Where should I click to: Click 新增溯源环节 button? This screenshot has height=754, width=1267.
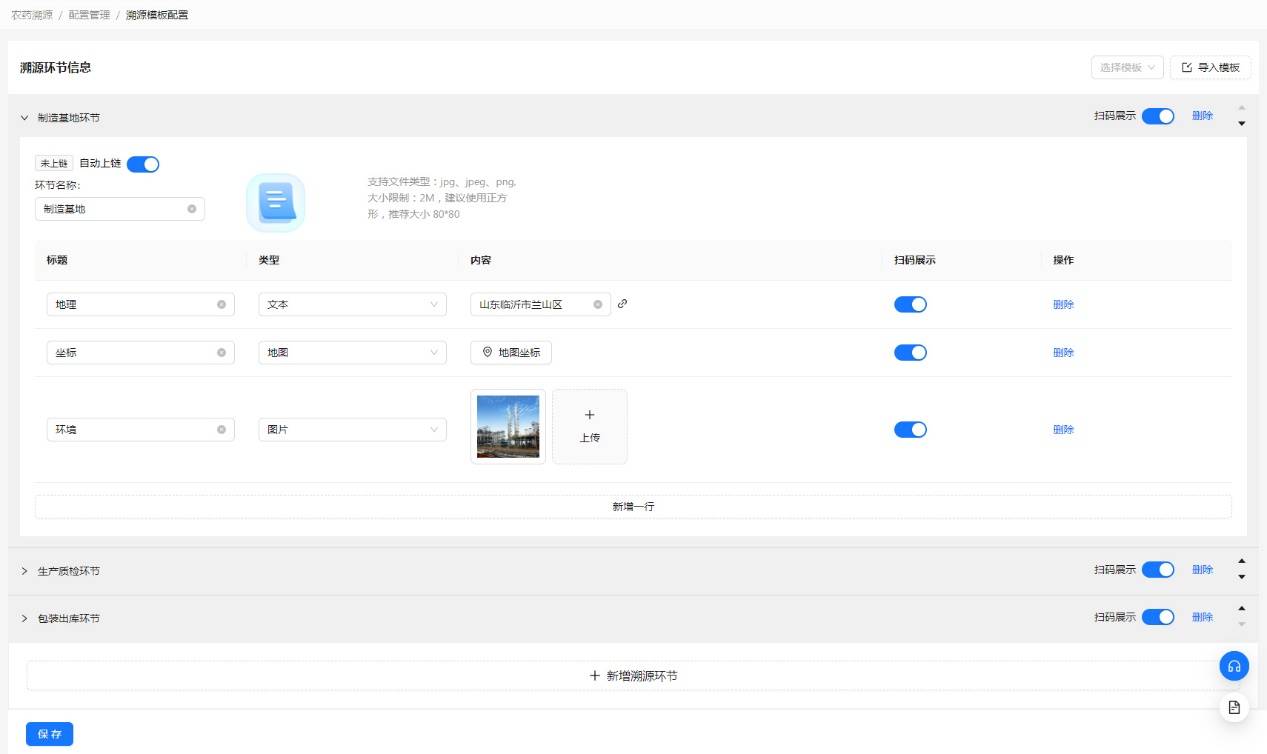coord(633,676)
